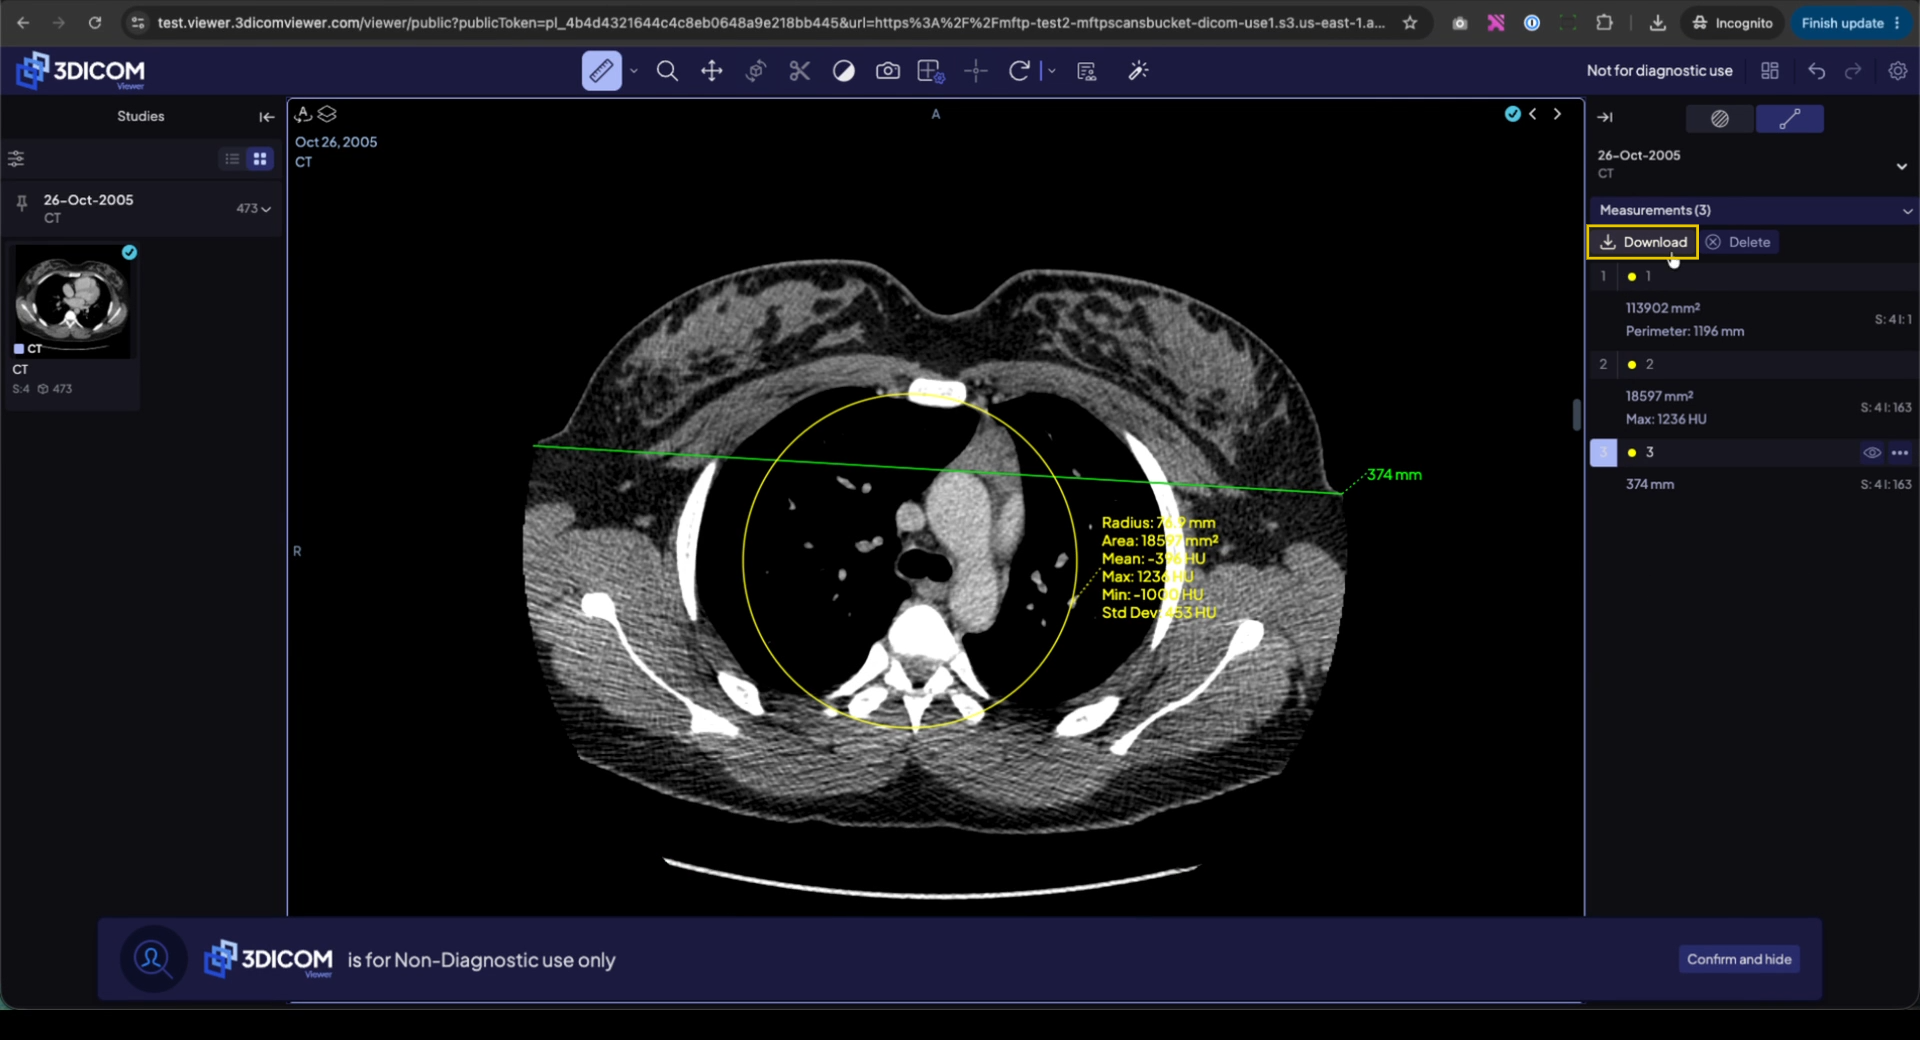Switch studies to list view
This screenshot has width=1920, height=1040.
(232, 159)
